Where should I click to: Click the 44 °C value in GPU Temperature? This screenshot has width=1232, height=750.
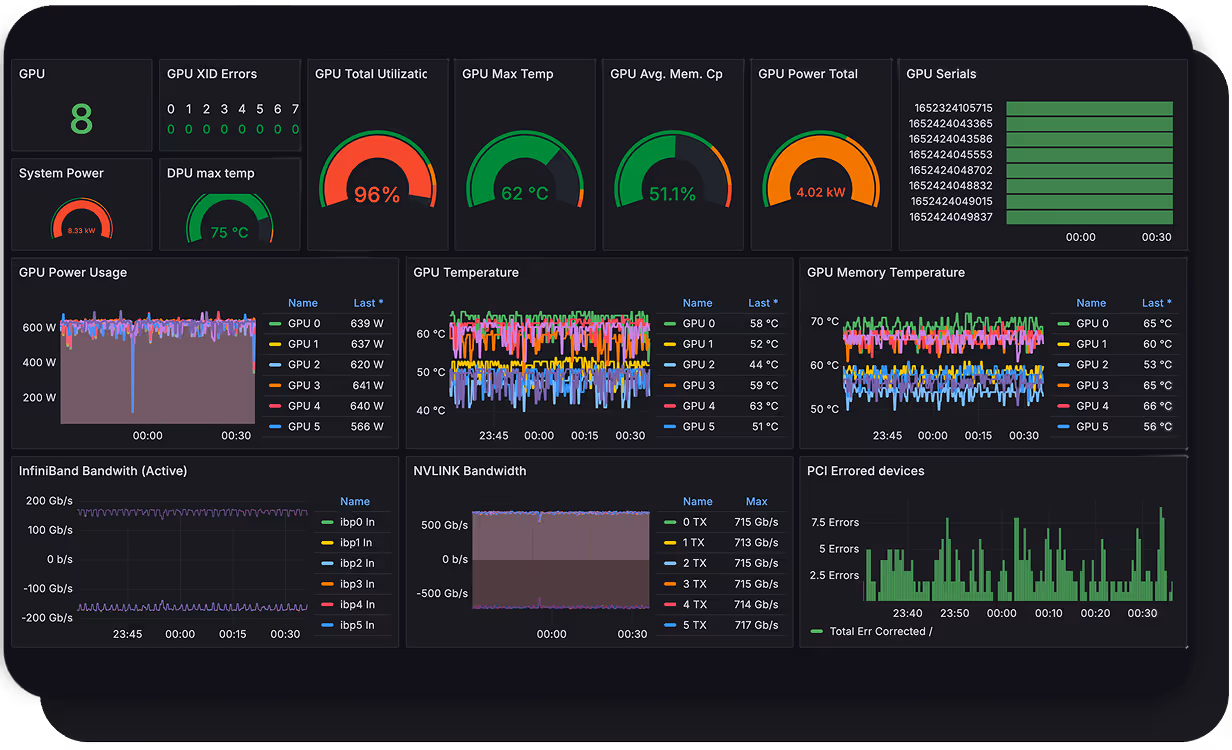764,365
